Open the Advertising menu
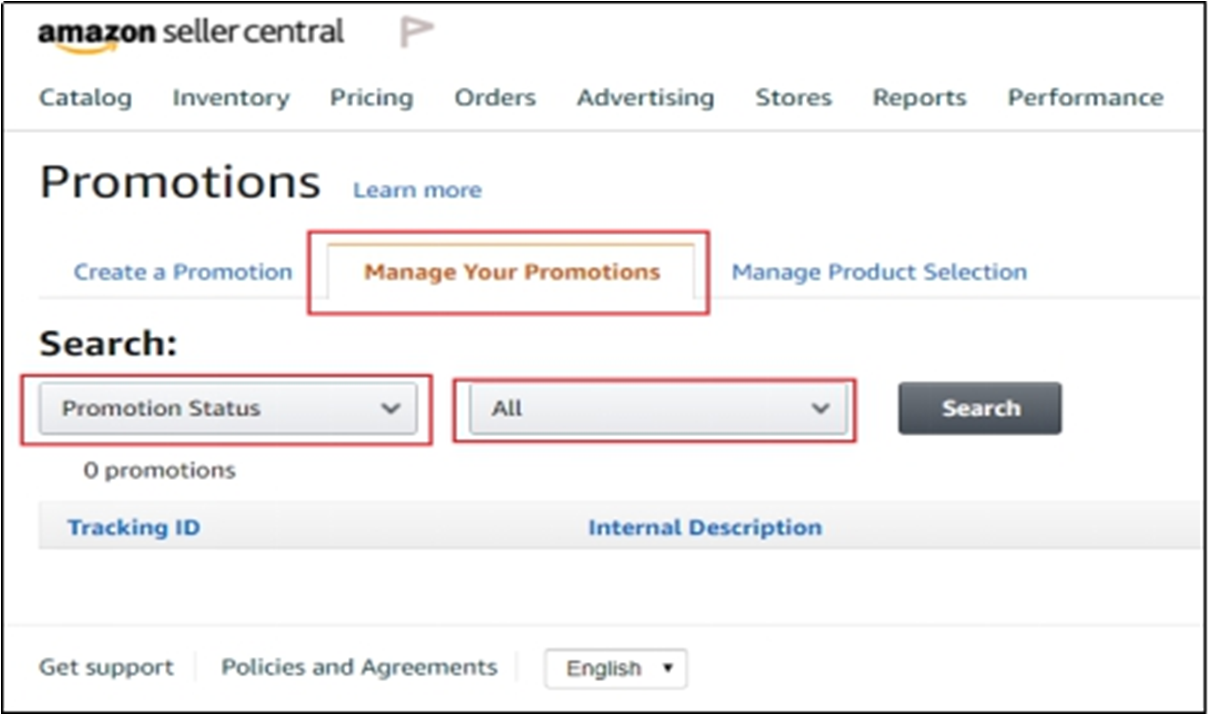Screen dimensions: 1210x715 click(x=645, y=98)
